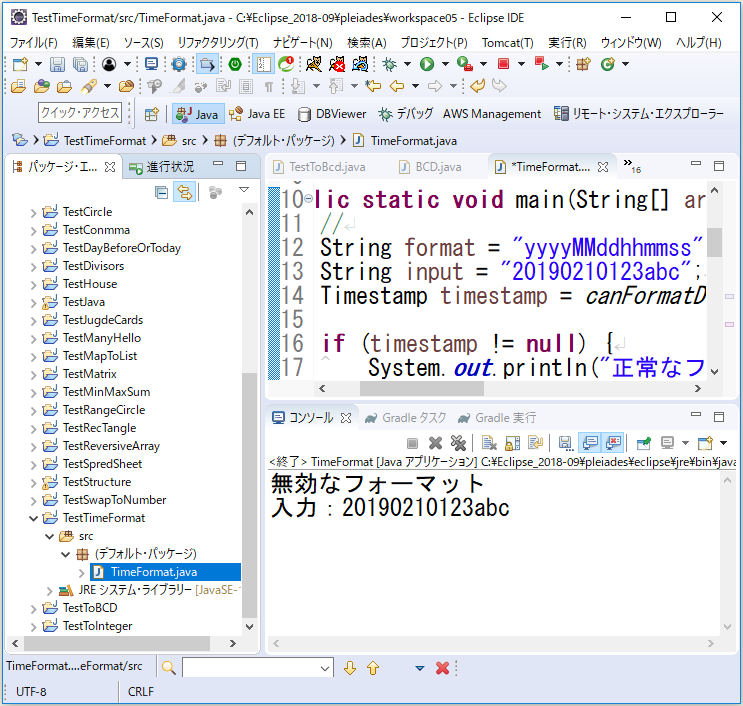The image size is (743, 706).
Task: Click the Package Explorer vertical scrollbar thumb
Action: click(249, 495)
